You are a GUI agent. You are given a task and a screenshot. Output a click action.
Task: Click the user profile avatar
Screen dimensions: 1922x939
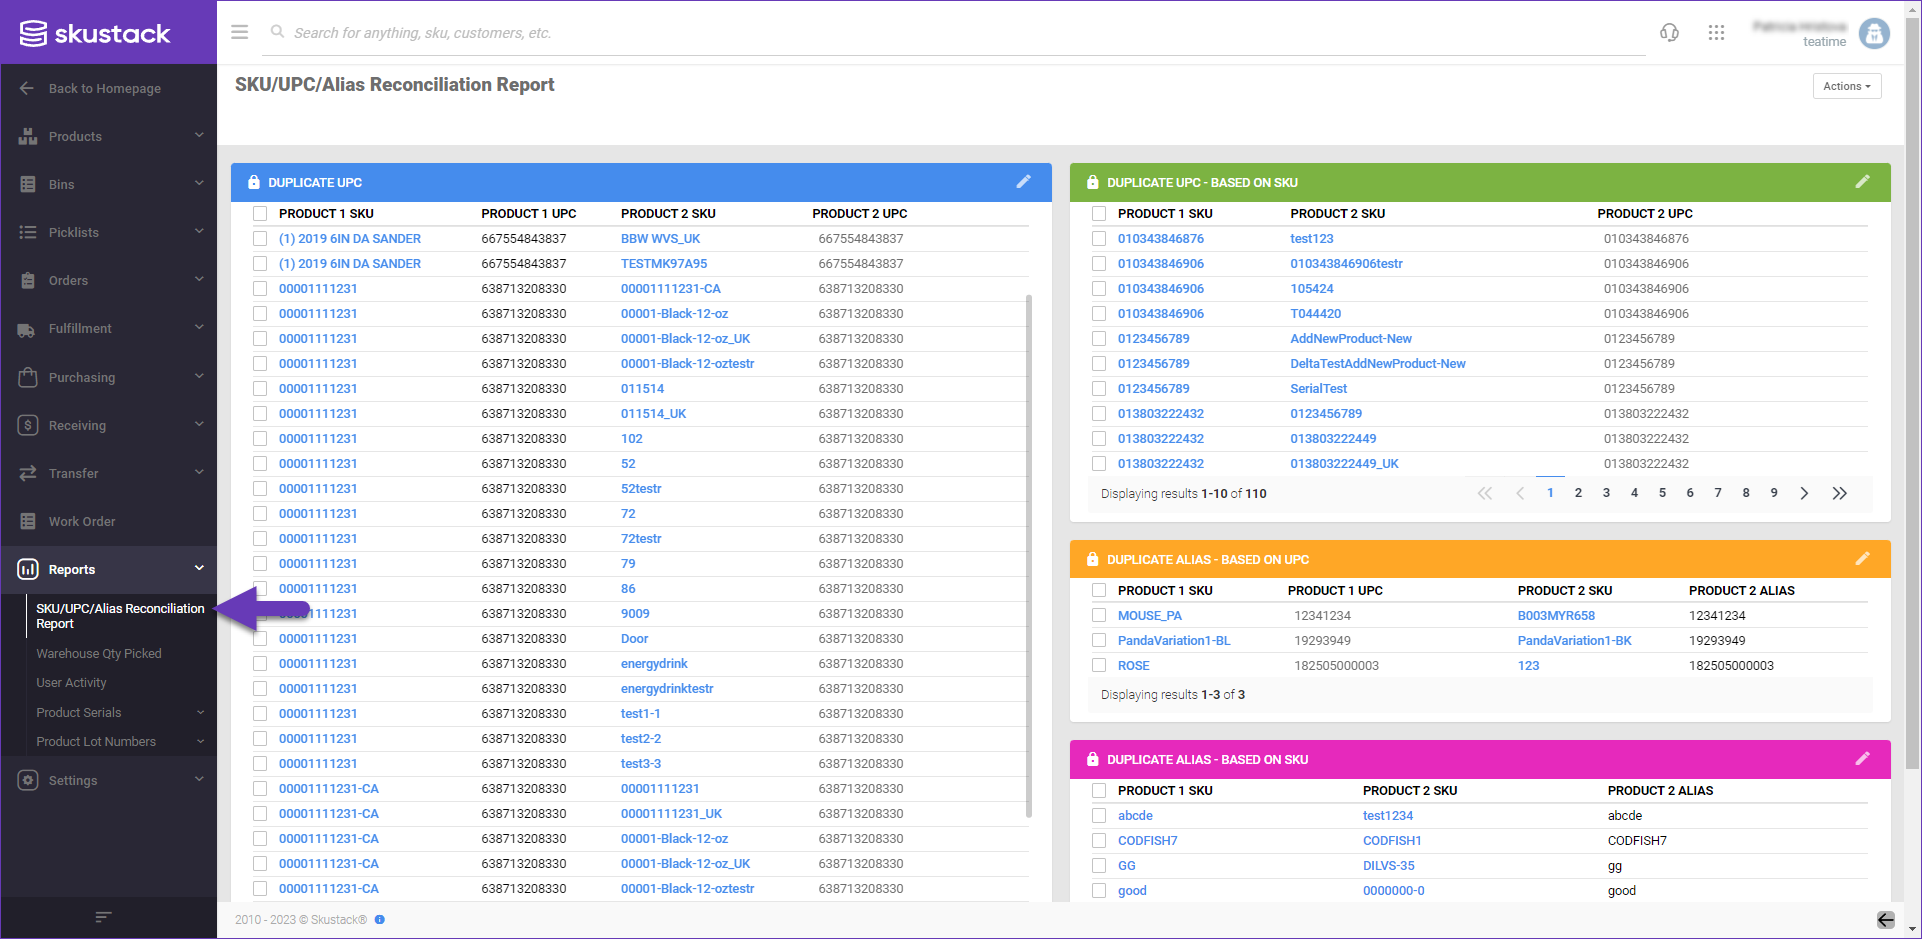[x=1874, y=34]
